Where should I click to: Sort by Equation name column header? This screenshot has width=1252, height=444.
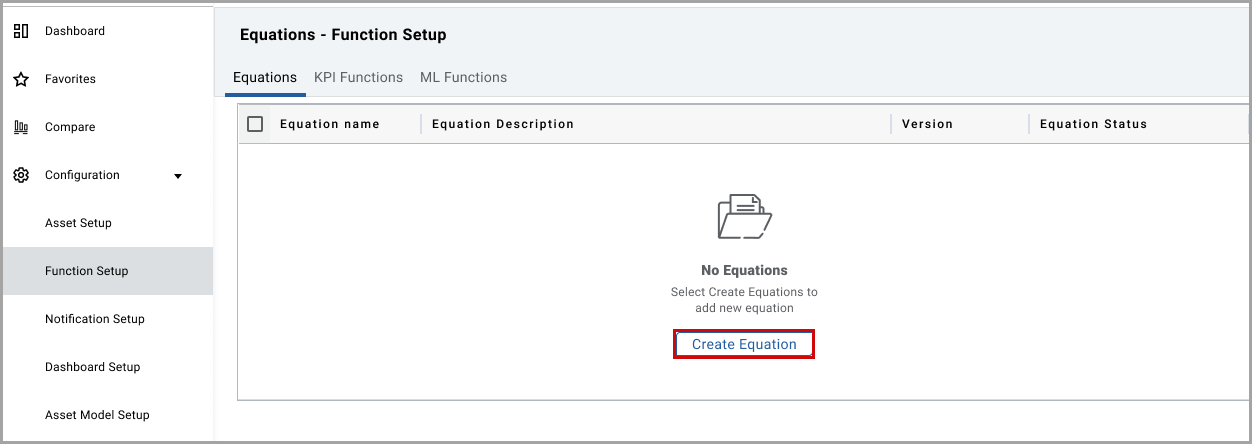pyautogui.click(x=330, y=124)
